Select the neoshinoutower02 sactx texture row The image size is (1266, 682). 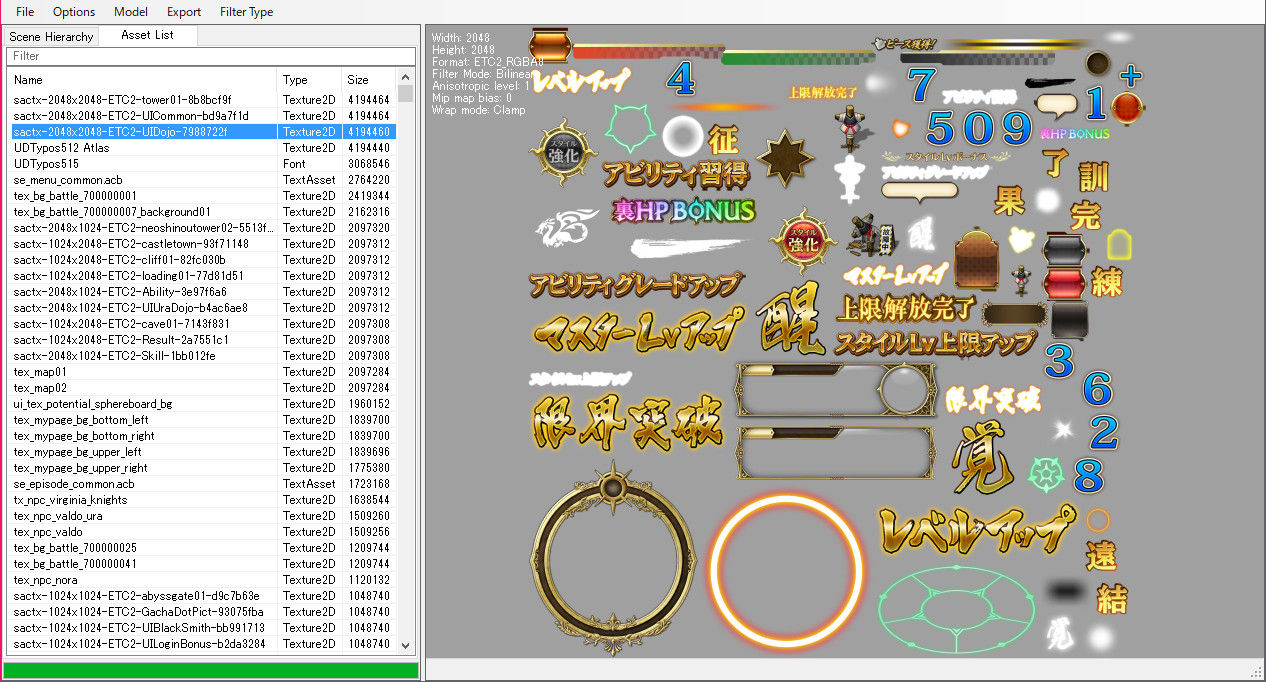[203, 228]
